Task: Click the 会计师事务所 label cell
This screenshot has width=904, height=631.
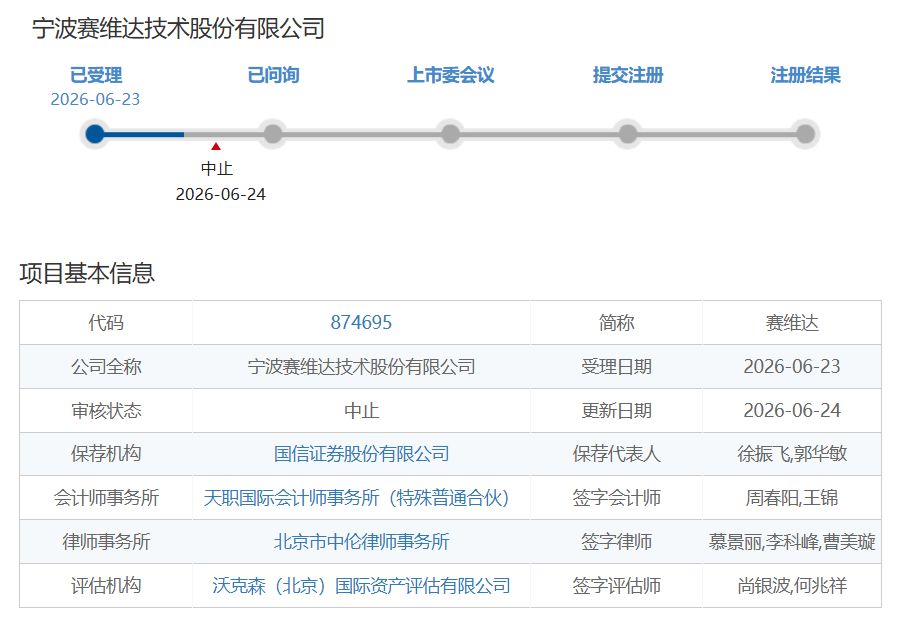Action: coord(106,498)
